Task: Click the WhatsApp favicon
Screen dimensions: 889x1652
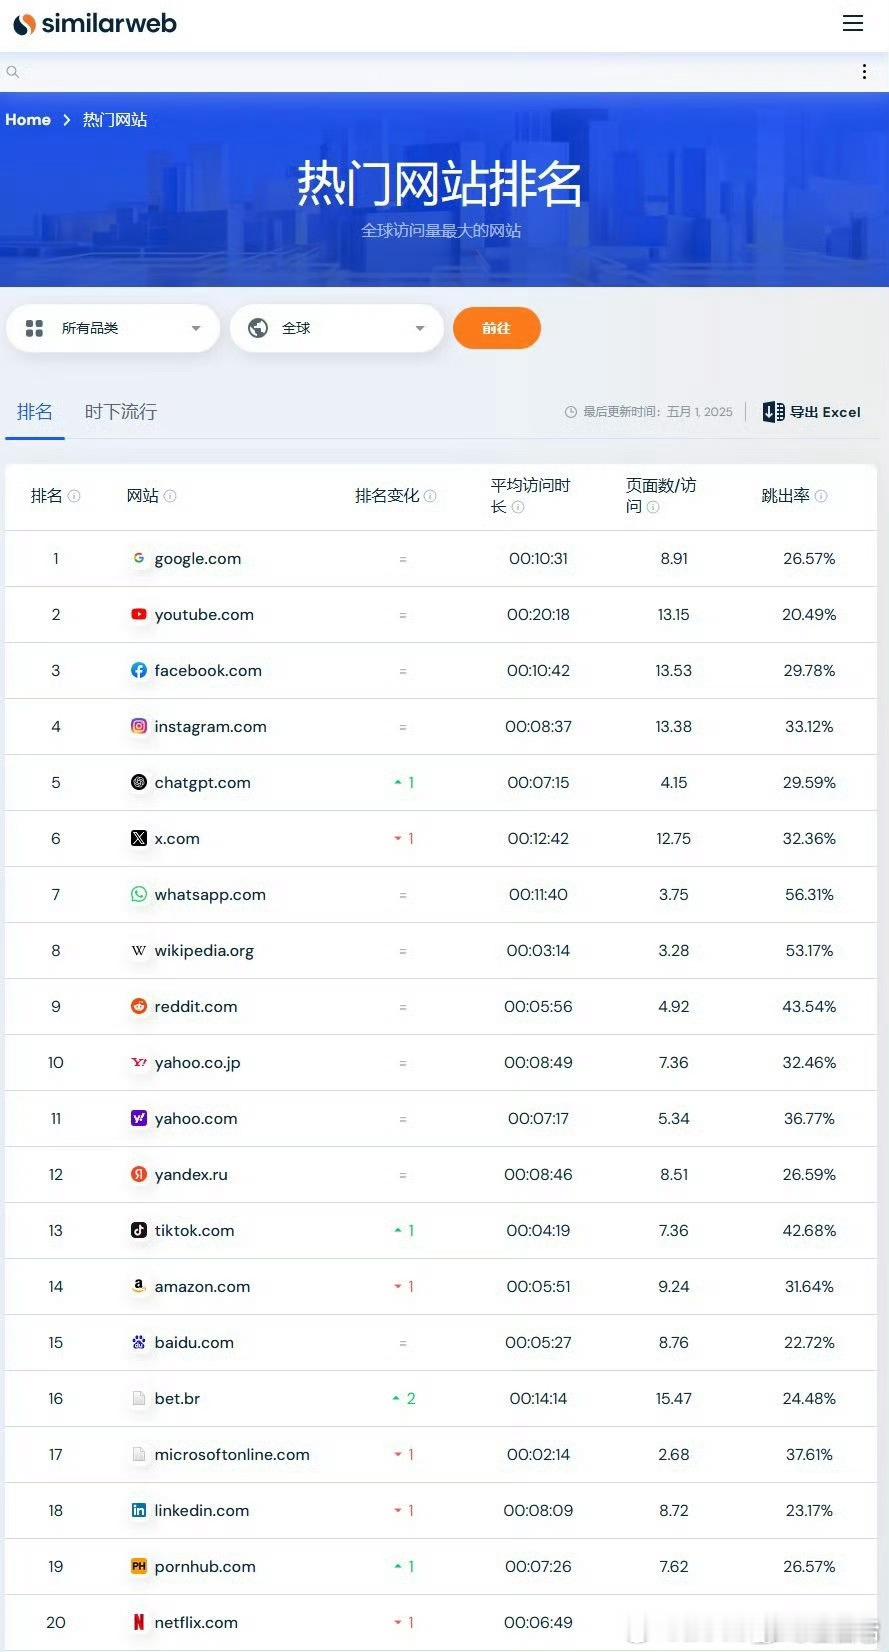Action: 139,894
